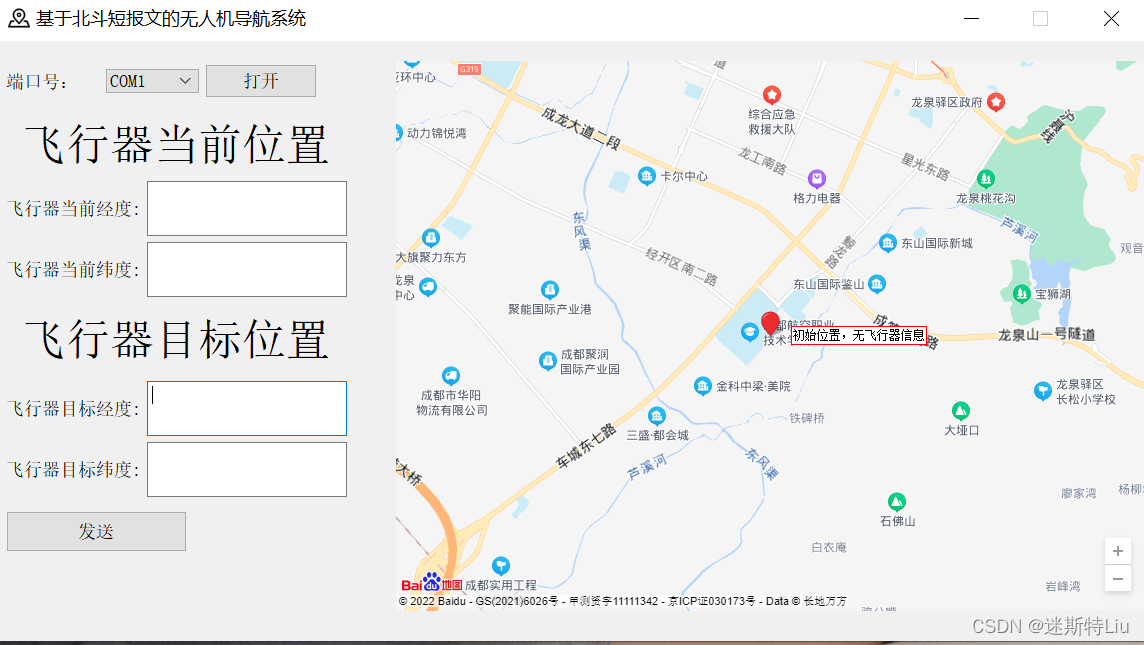Screen dimensions: 1144x645
Task: Click the 龙泉桃花沟 green park marker
Action: (x=986, y=179)
